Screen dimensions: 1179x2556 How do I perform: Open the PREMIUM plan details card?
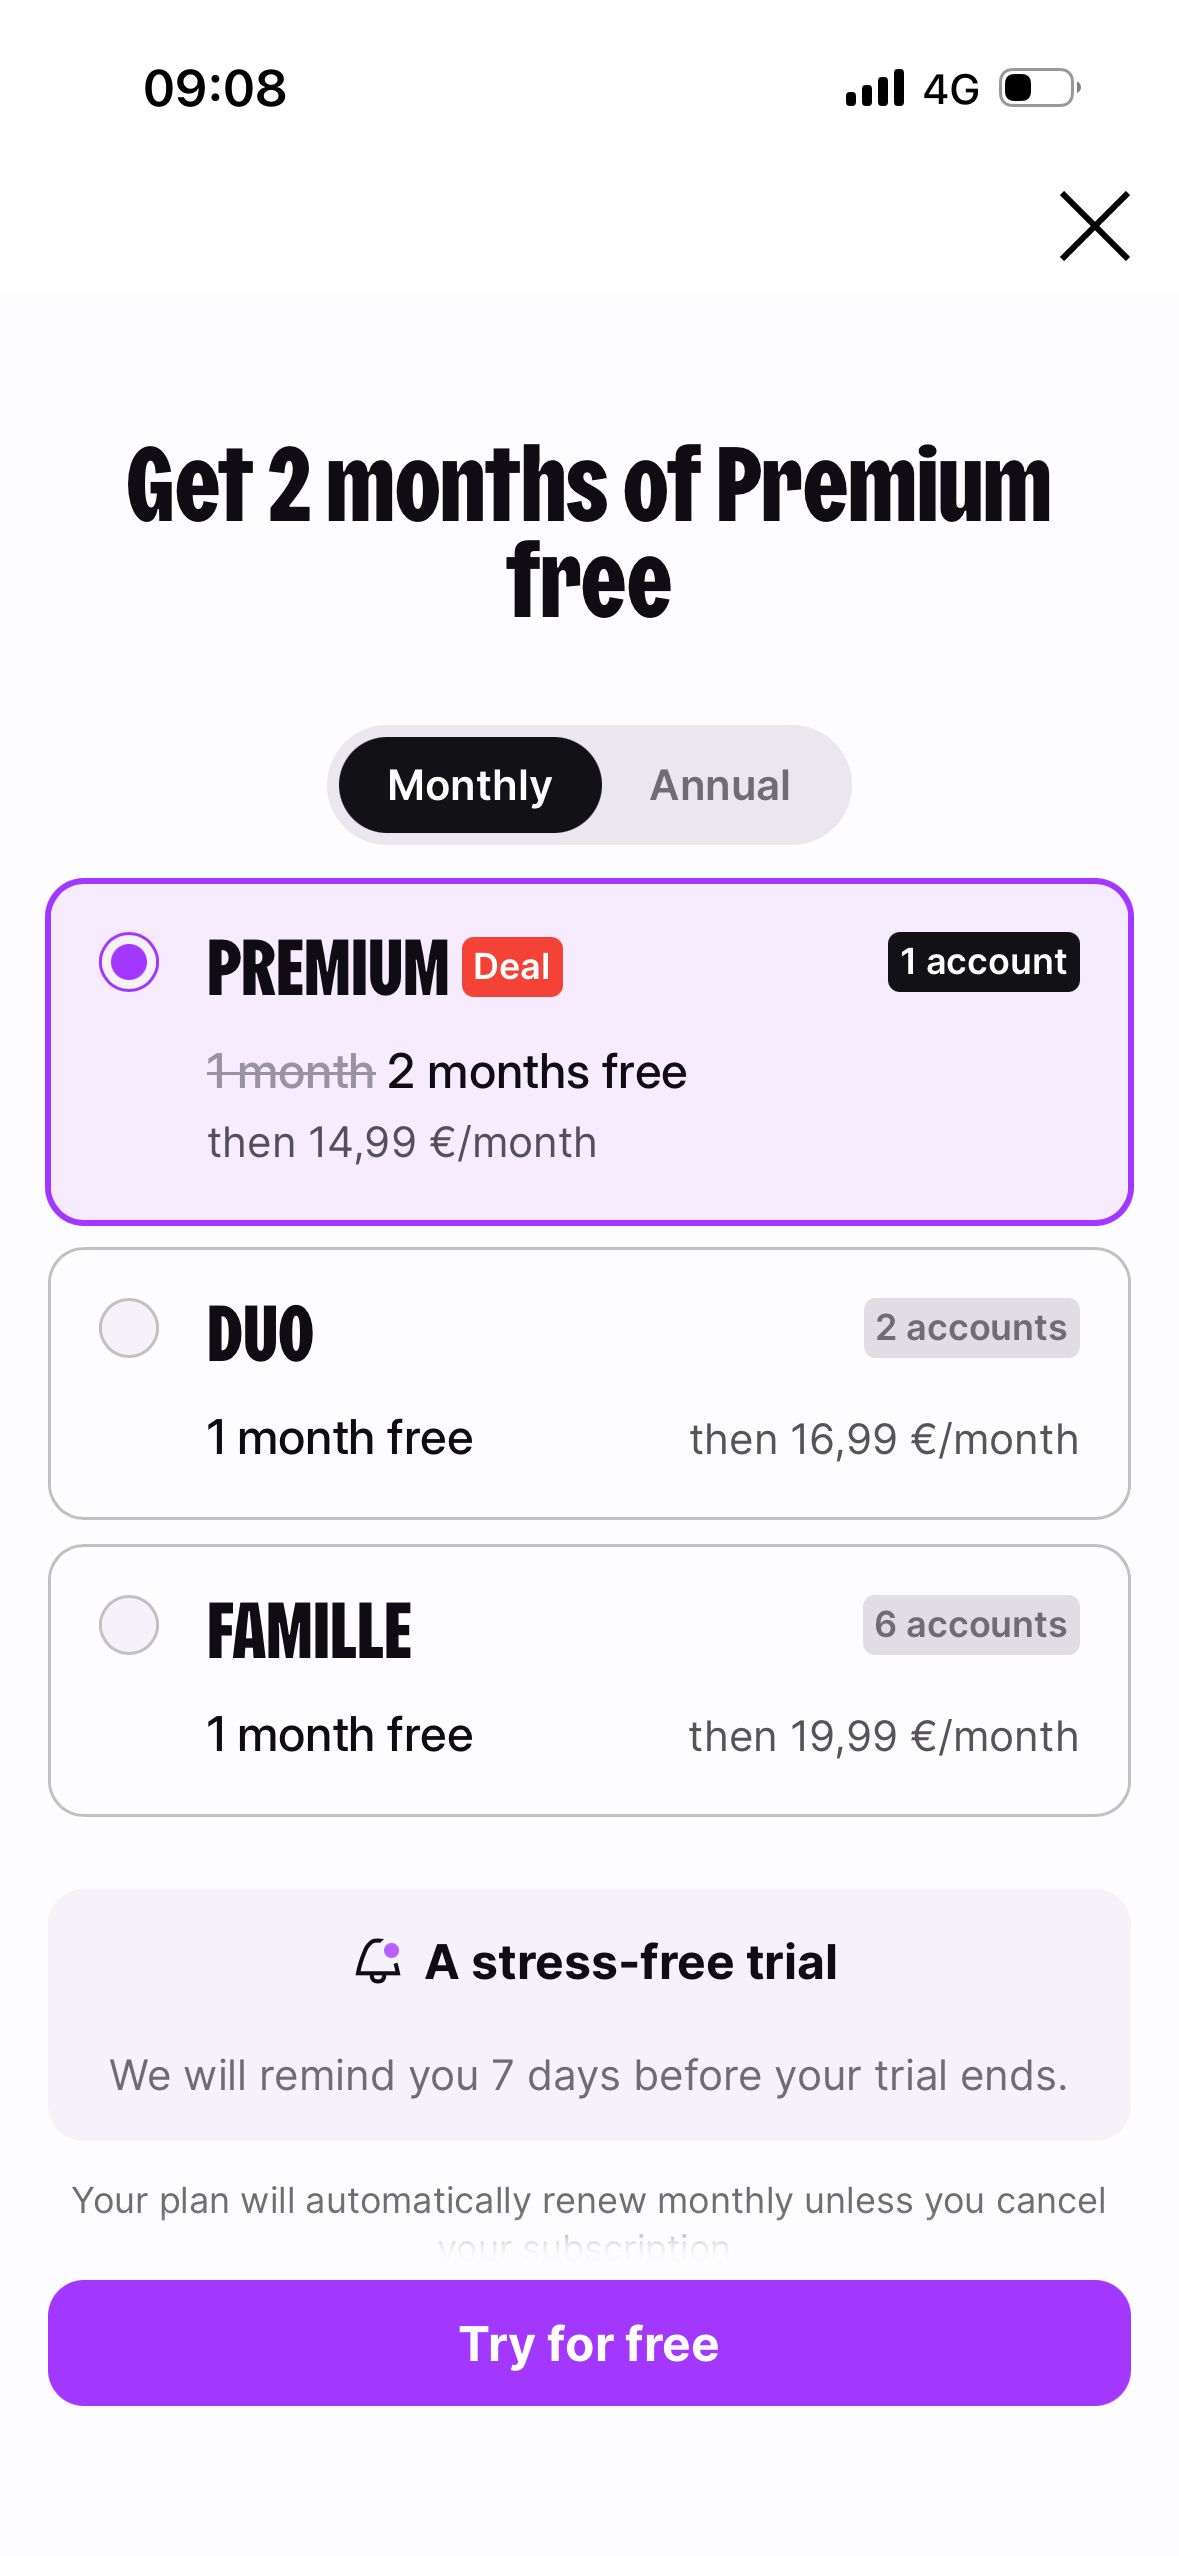[x=589, y=1050]
